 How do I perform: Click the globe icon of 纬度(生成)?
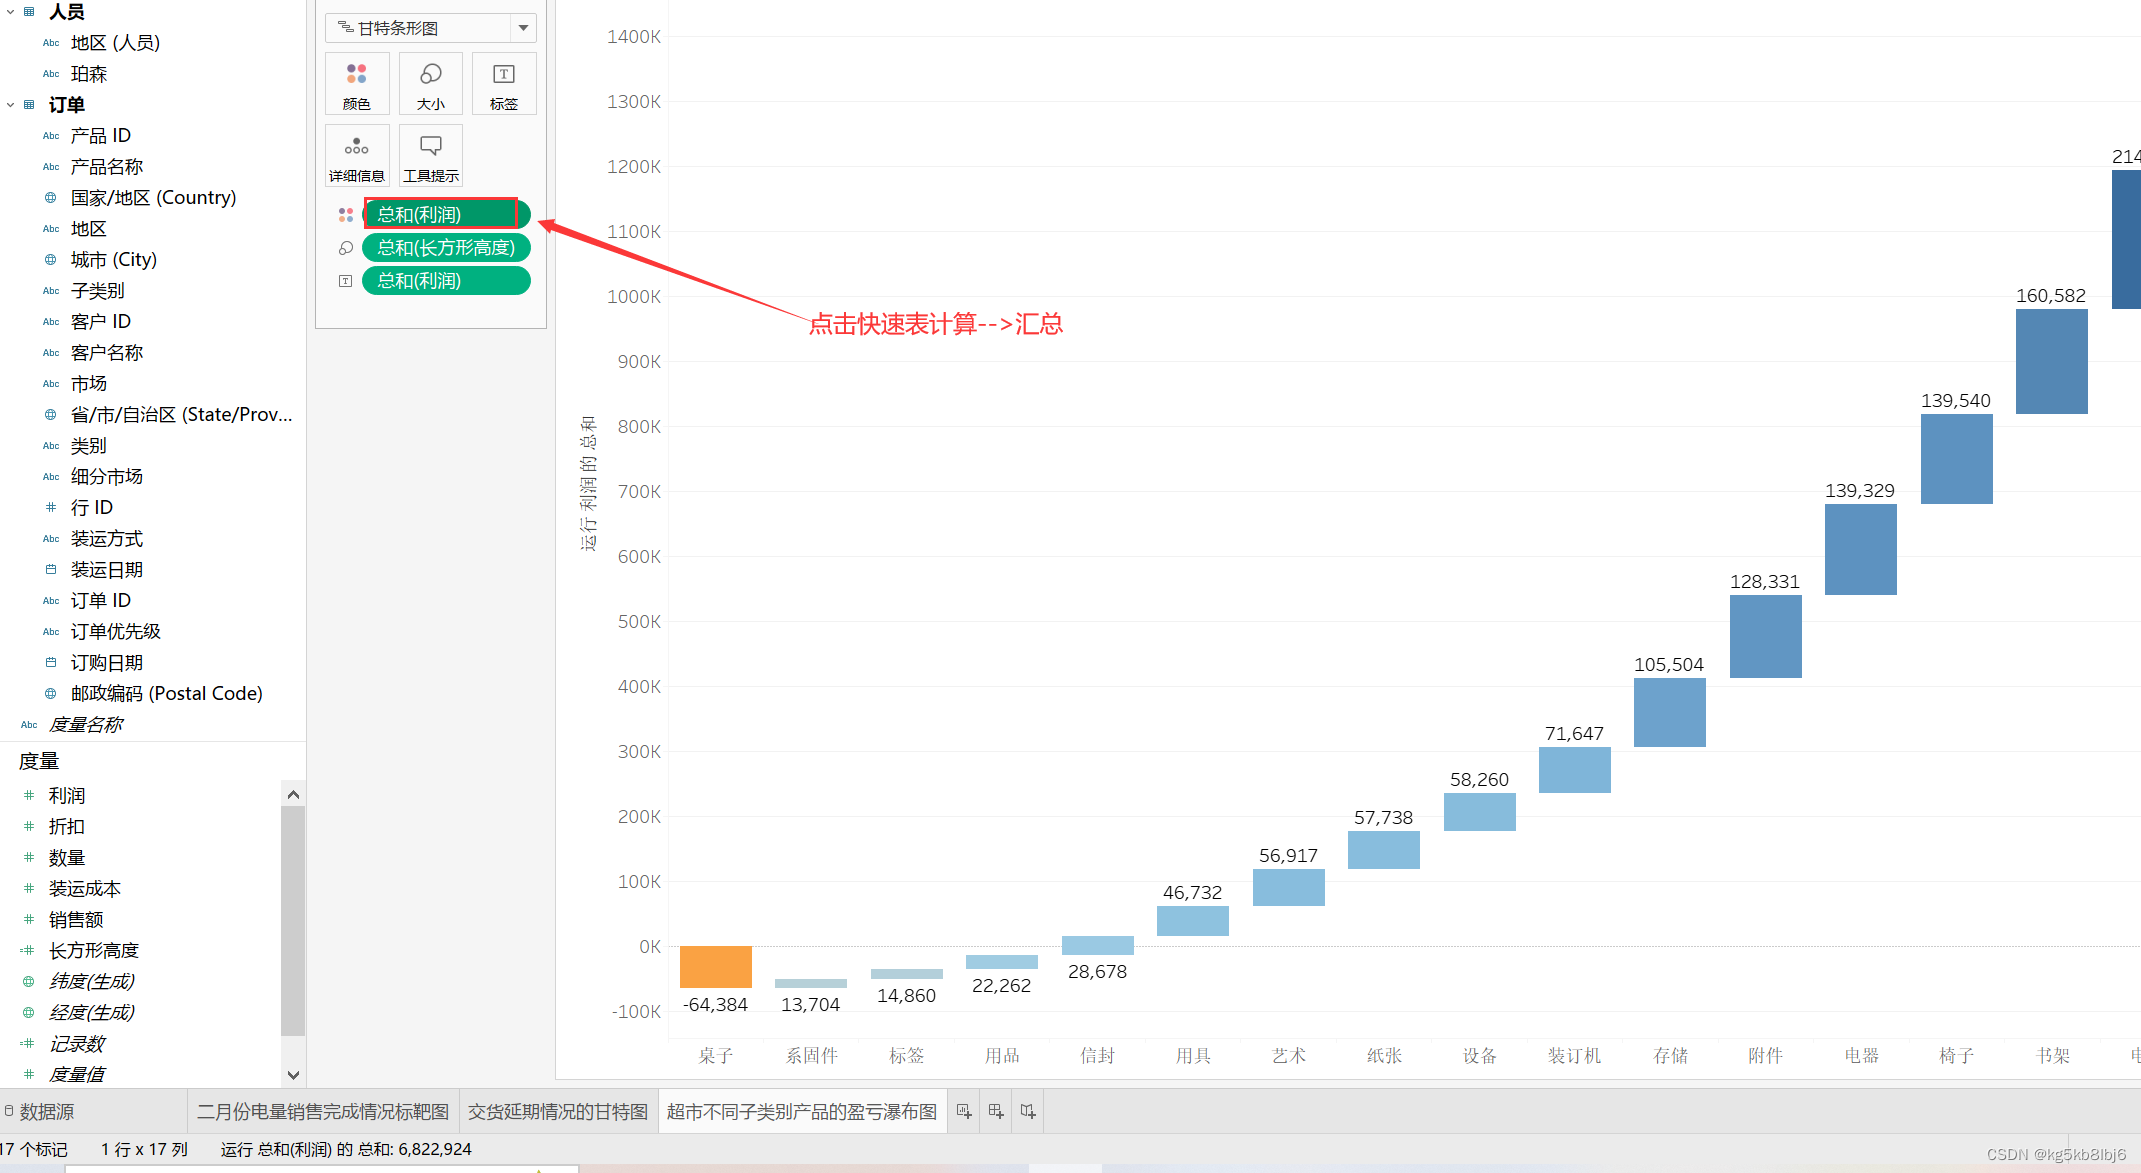point(29,982)
